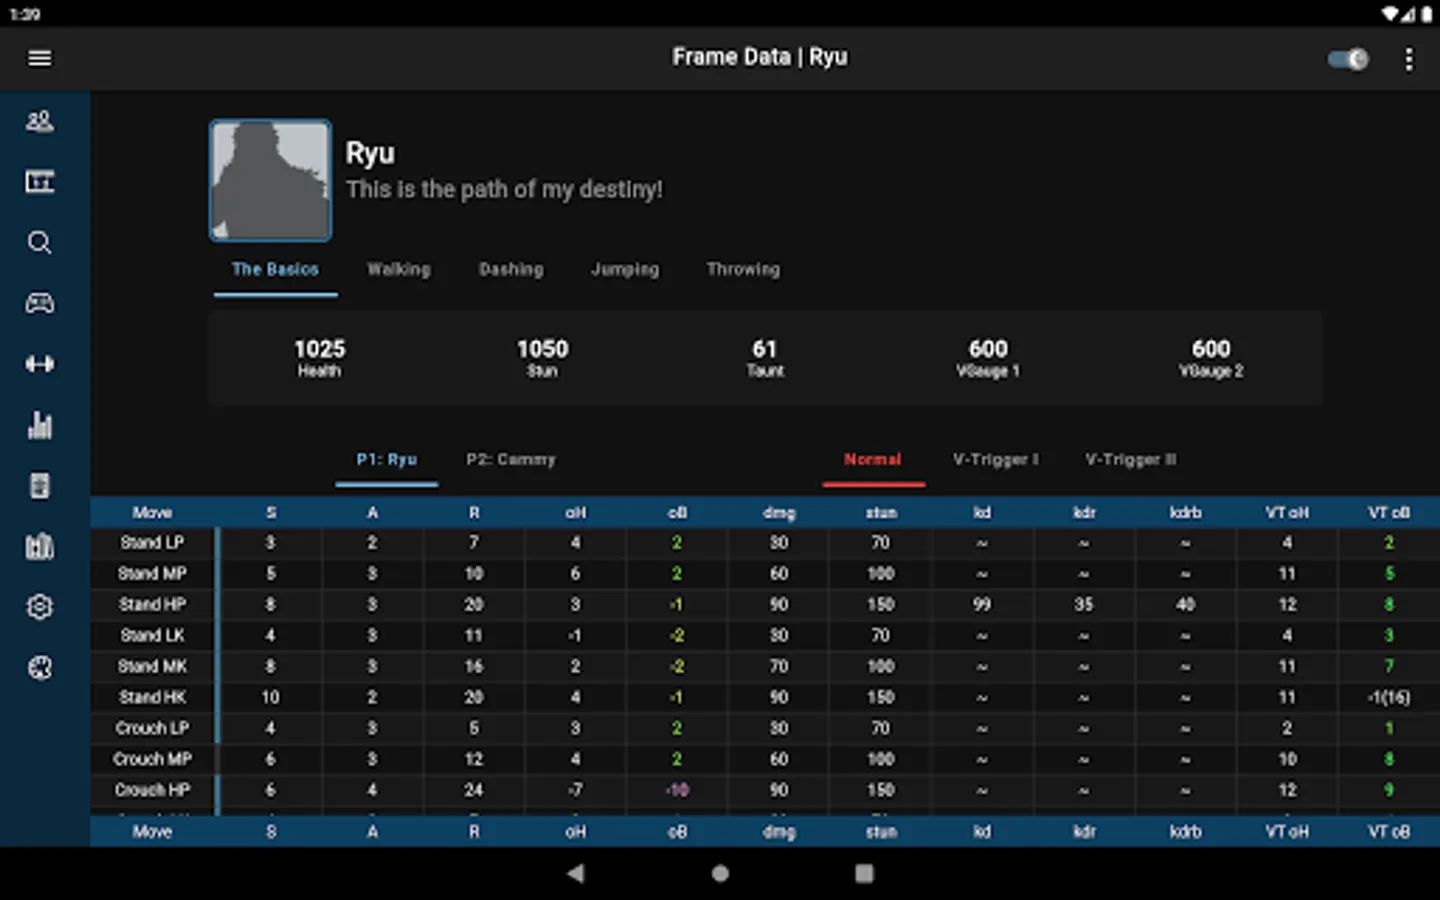Tap the Android back navigation button
Image resolution: width=1440 pixels, height=900 pixels.
click(575, 873)
